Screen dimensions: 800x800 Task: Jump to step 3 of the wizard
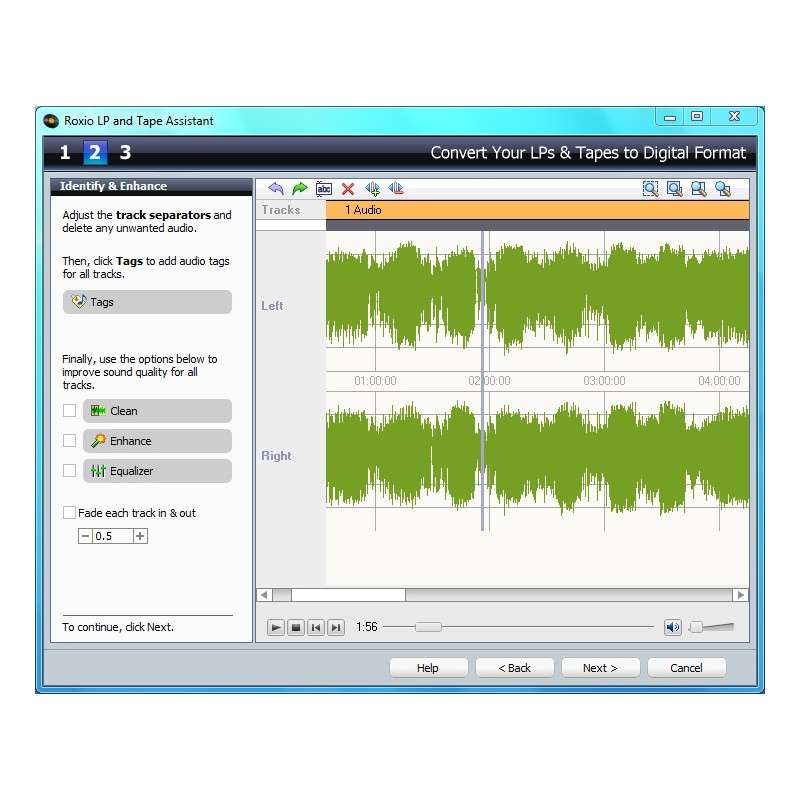coord(125,153)
